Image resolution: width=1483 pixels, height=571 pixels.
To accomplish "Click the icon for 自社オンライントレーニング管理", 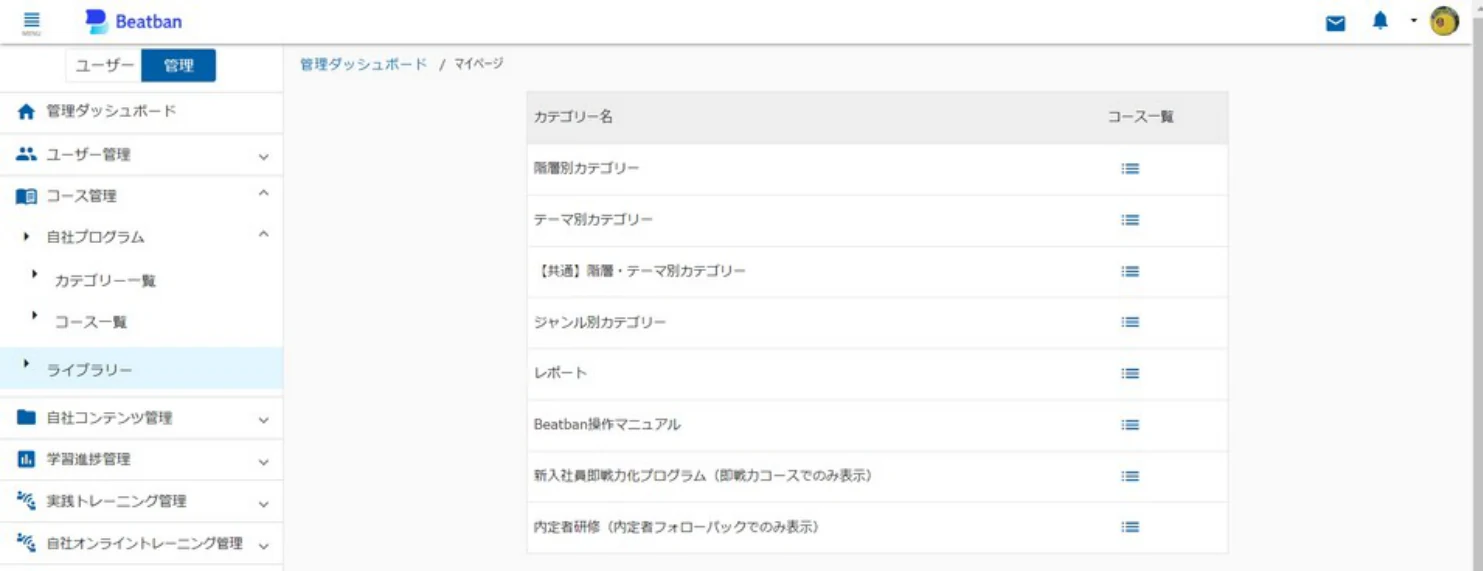I will [26, 543].
